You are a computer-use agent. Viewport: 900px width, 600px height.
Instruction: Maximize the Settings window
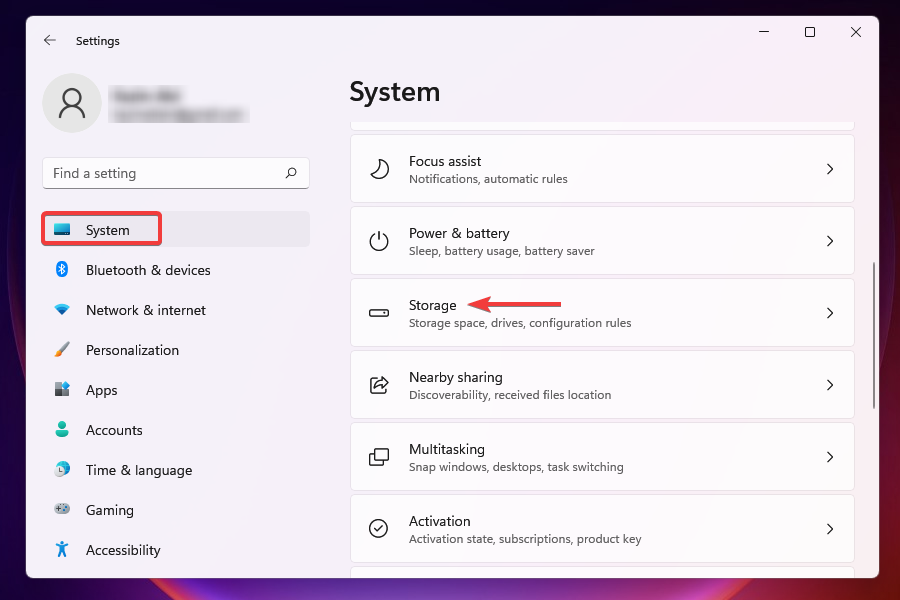tap(810, 32)
